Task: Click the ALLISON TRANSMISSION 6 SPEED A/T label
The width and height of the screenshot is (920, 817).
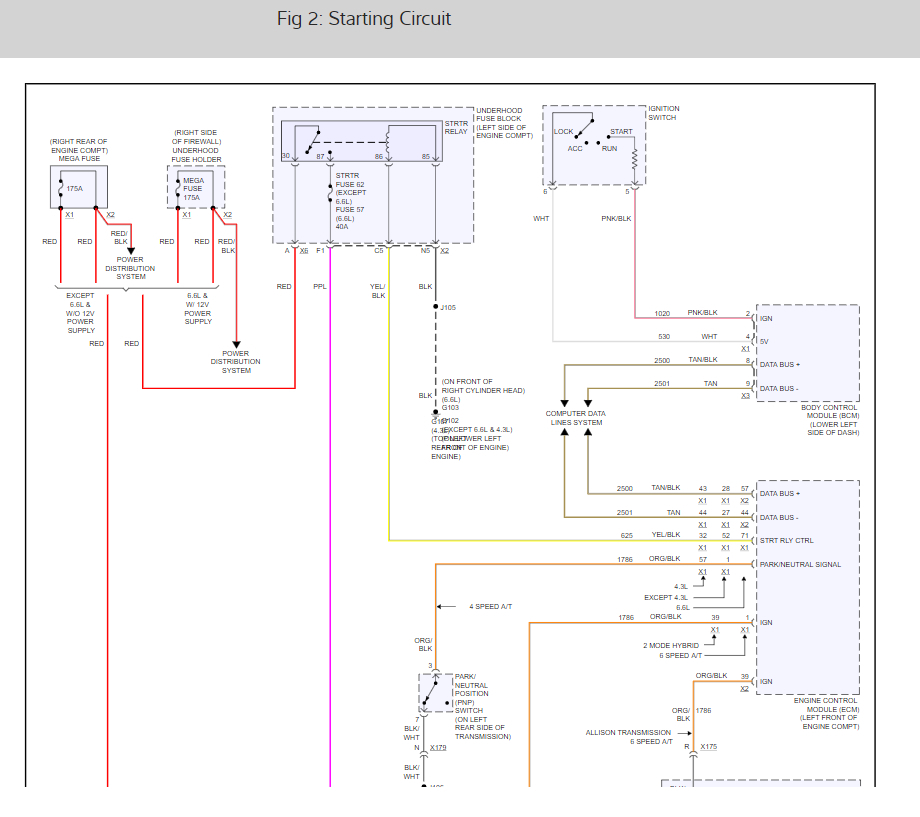Action: pos(628,737)
